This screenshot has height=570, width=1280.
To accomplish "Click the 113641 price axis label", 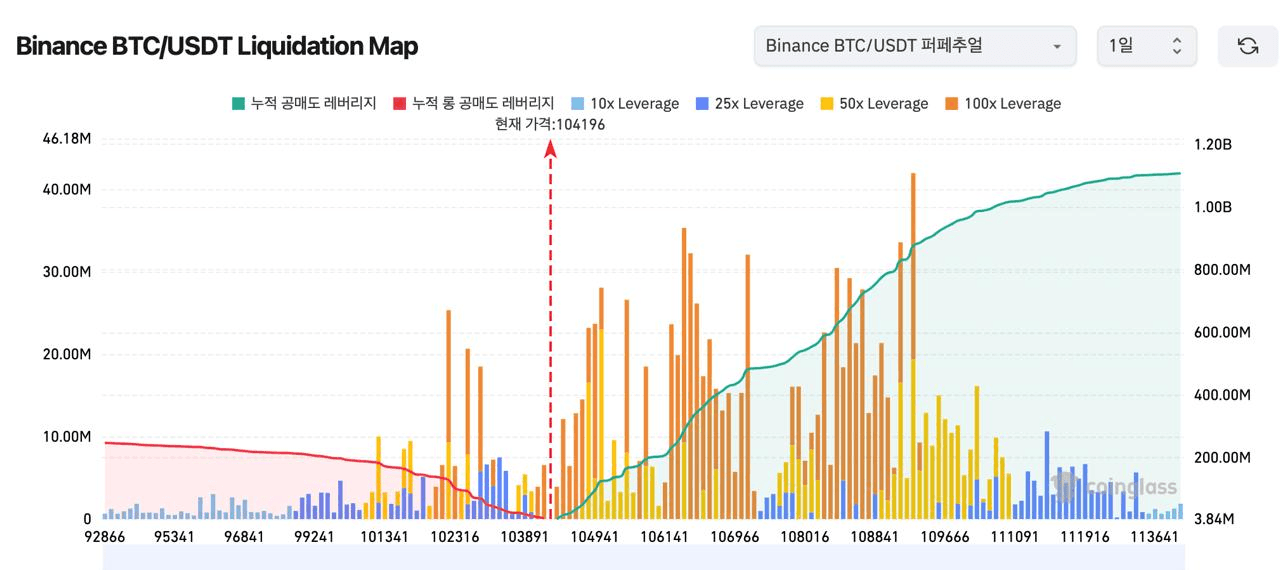I will point(1156,537).
